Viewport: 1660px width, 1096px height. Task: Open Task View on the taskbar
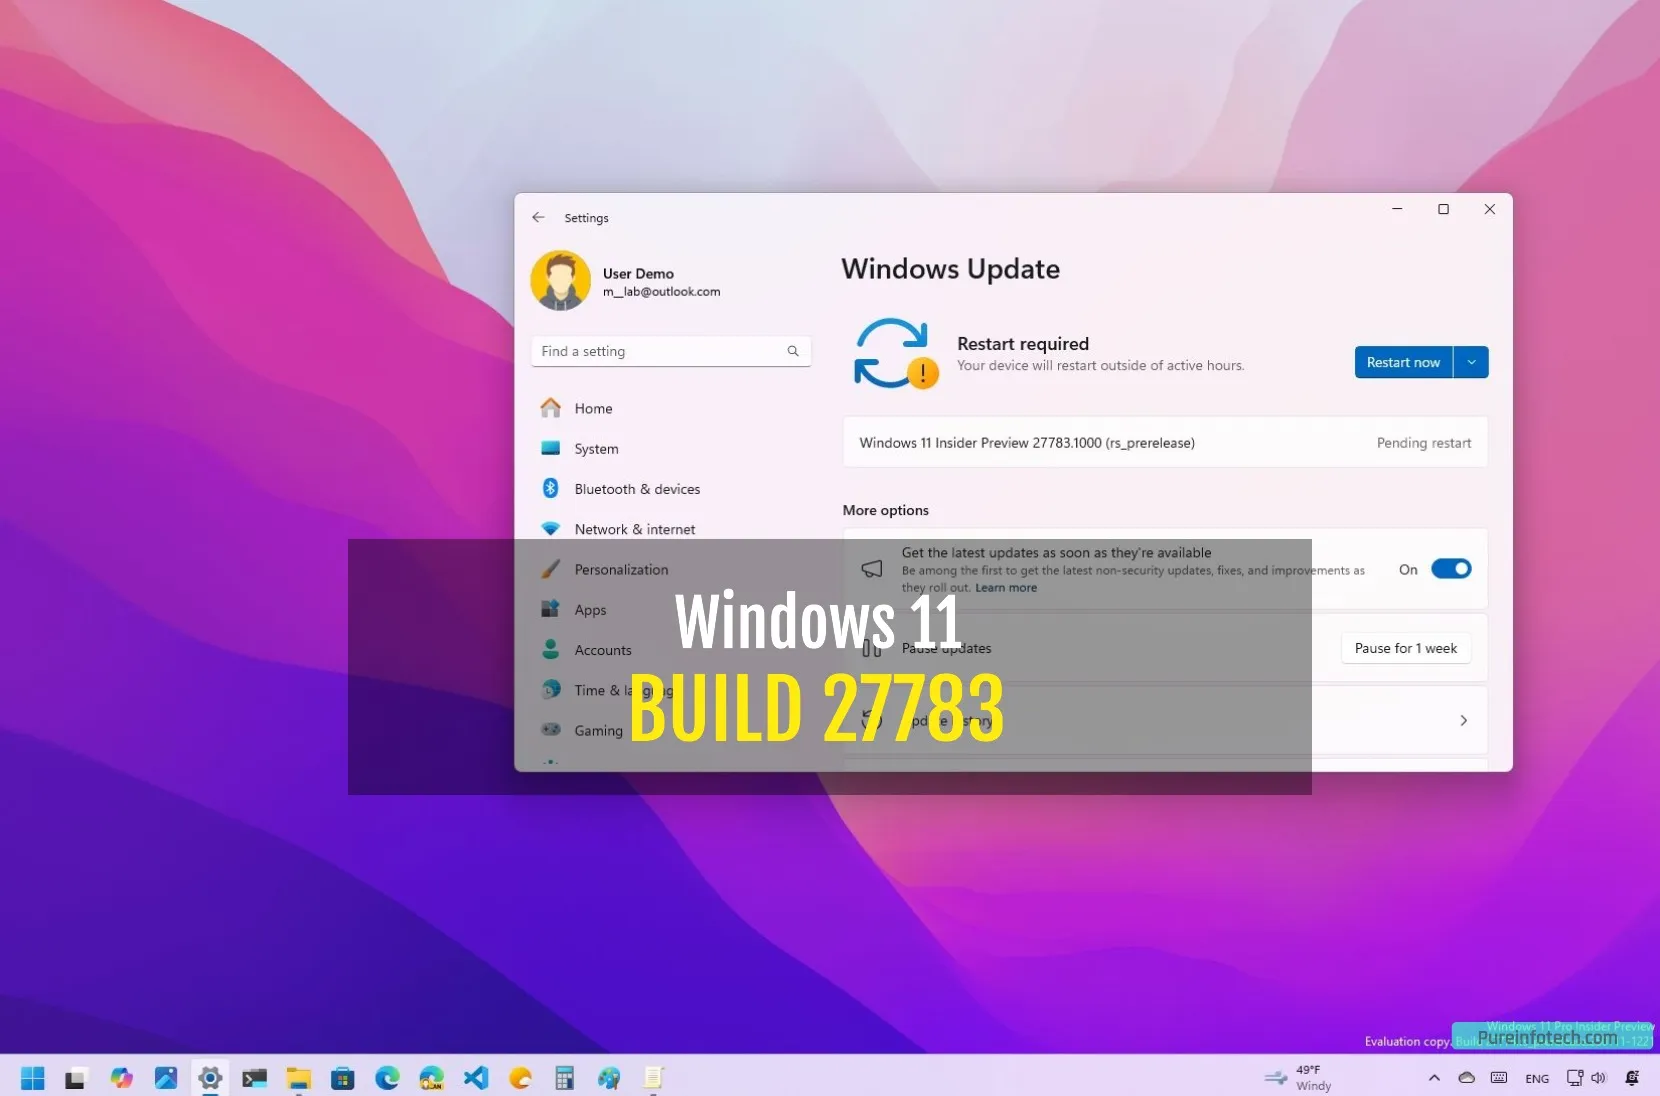[x=76, y=1078]
